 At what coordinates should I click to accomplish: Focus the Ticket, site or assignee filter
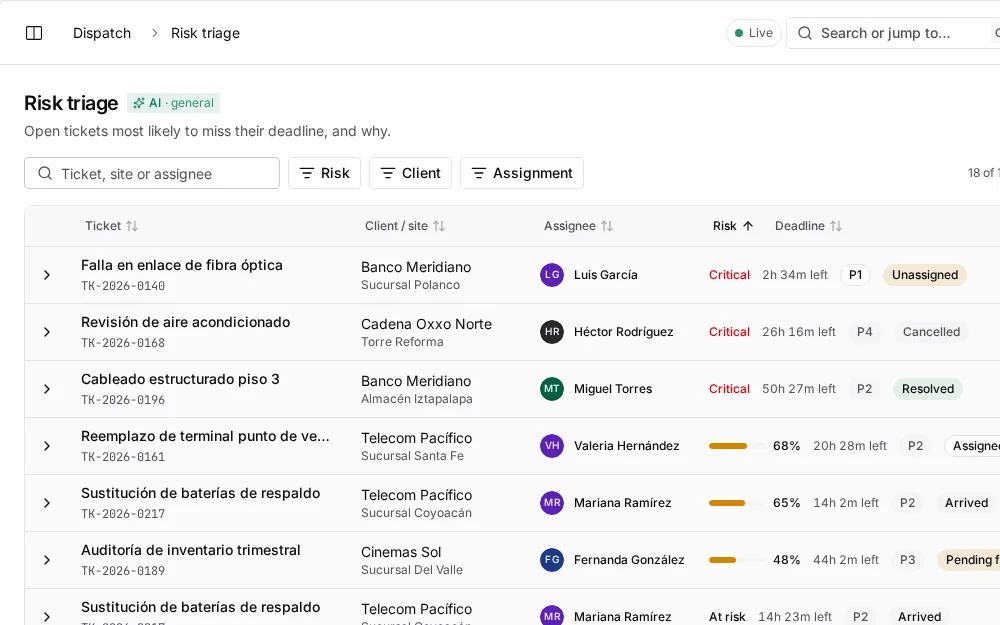click(x=152, y=173)
